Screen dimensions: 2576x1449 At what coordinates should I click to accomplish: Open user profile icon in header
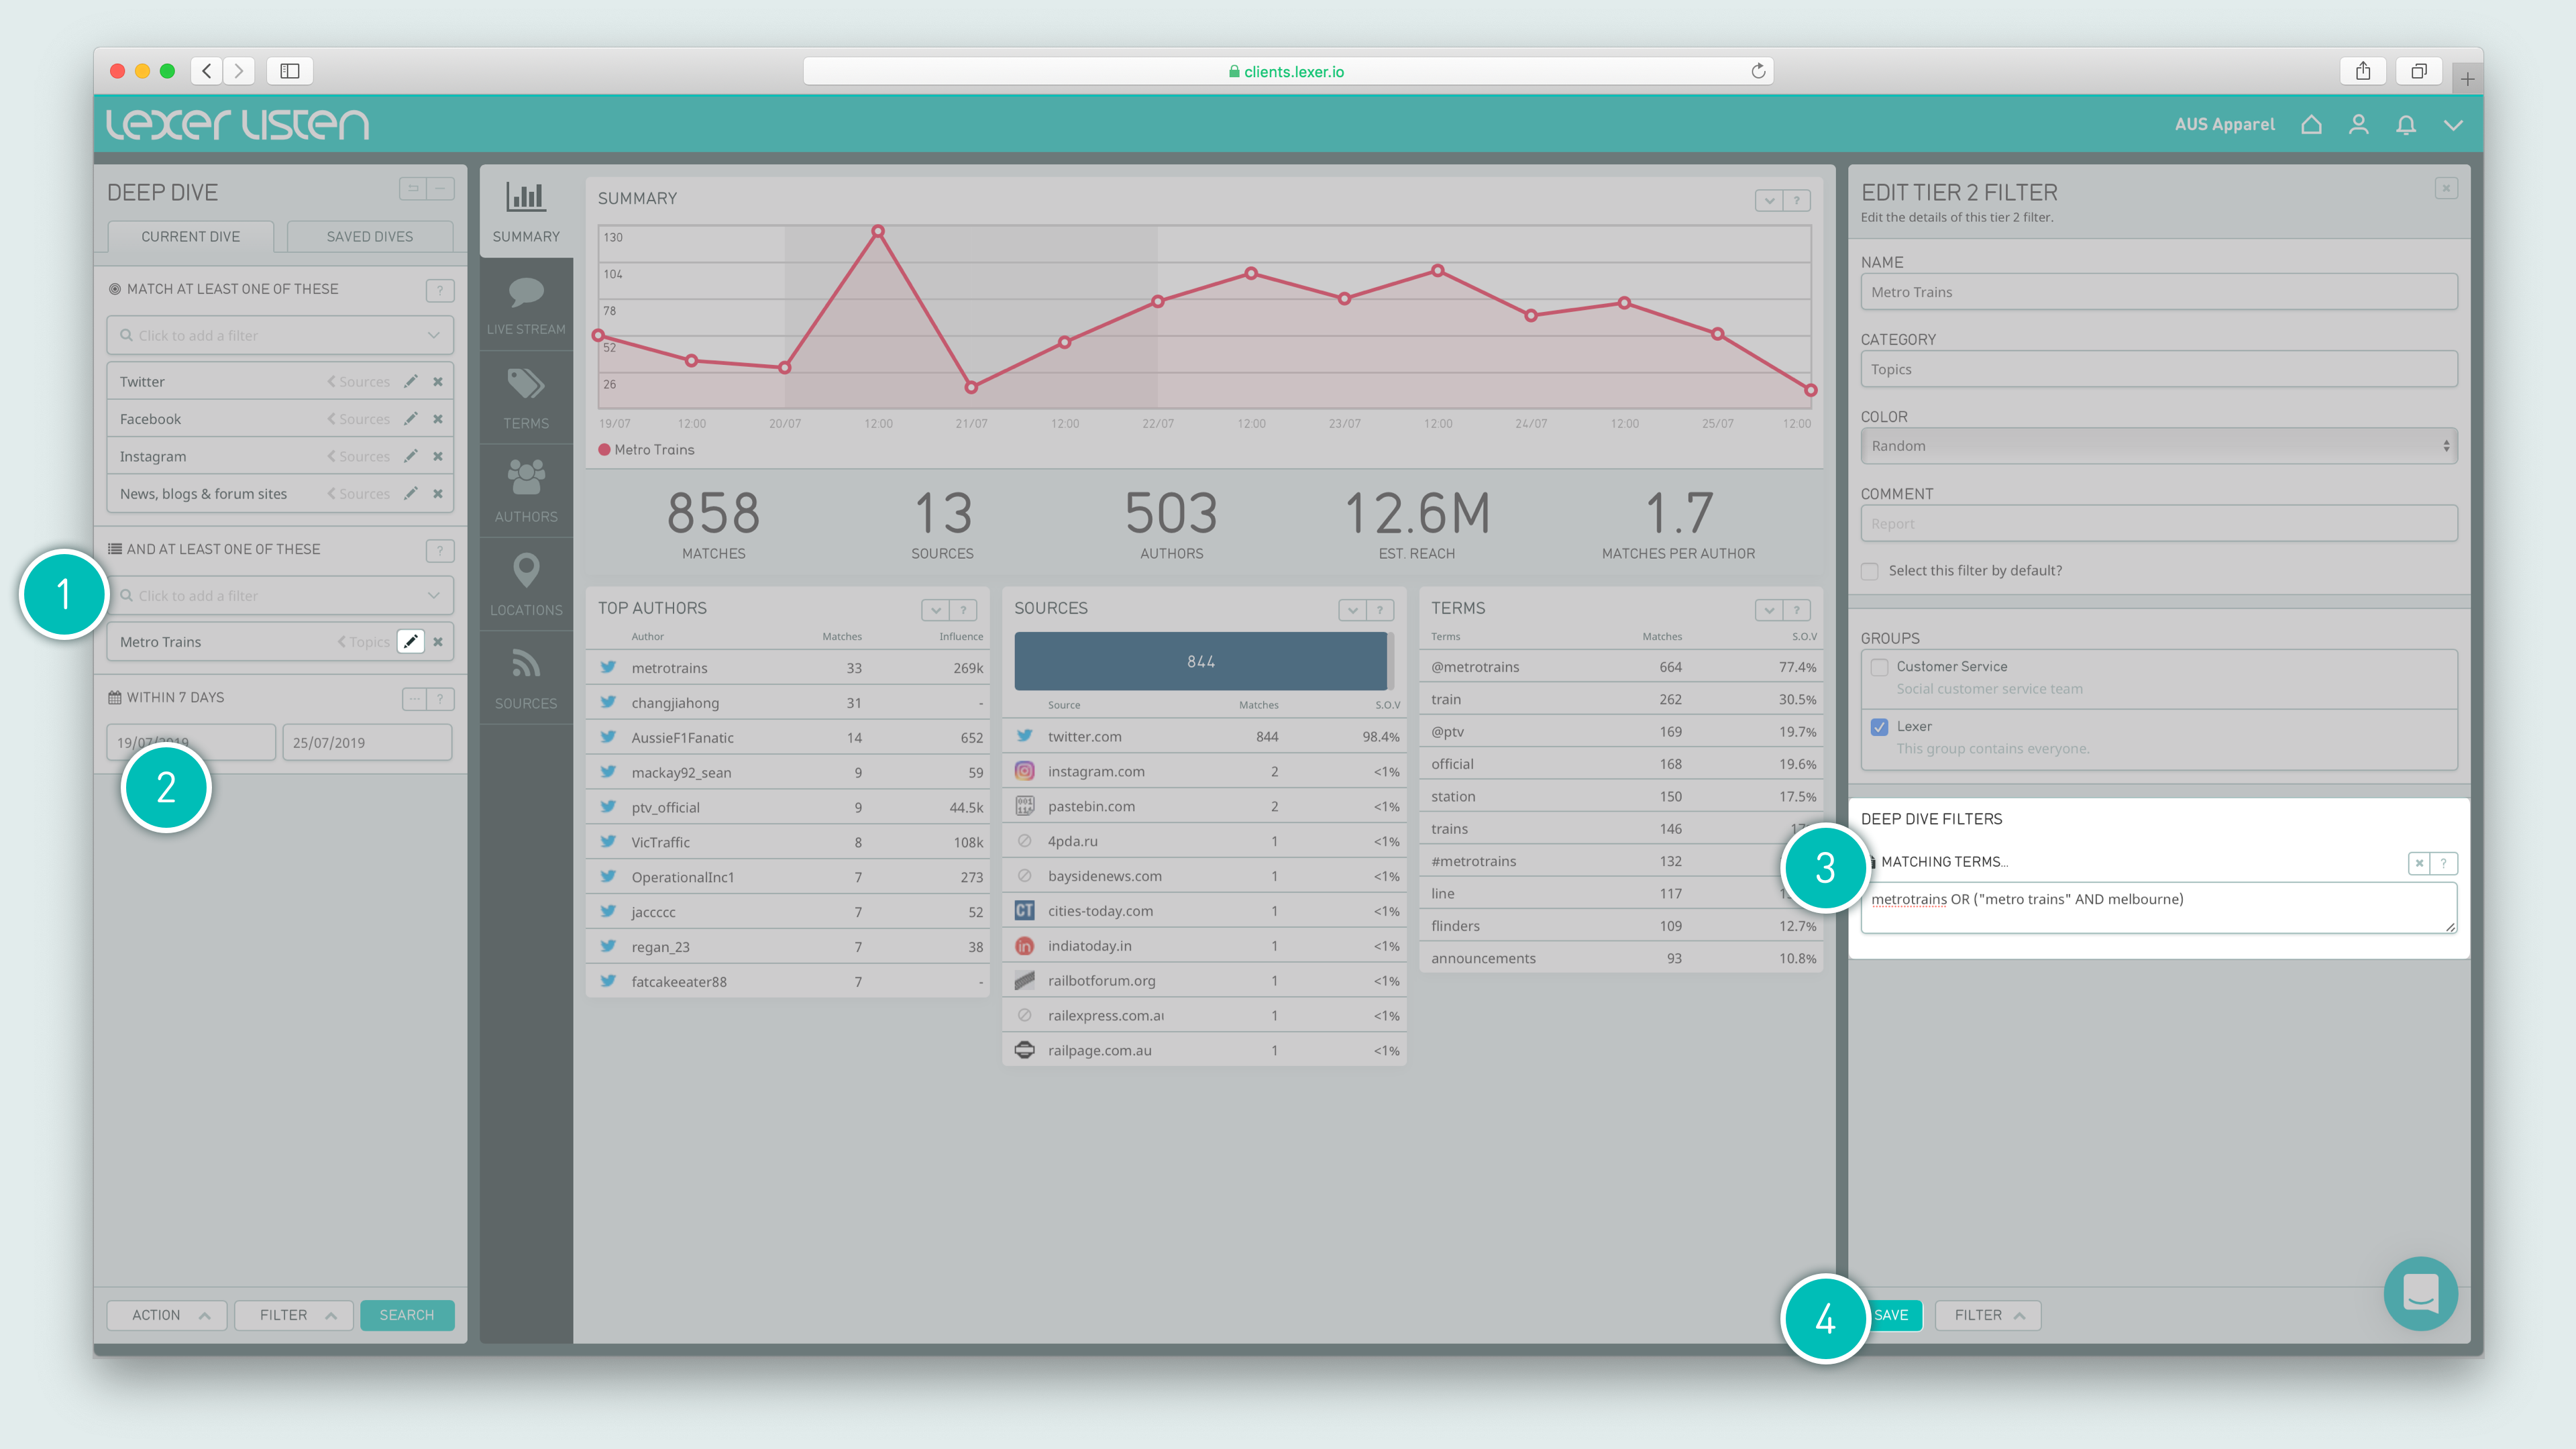[2359, 124]
